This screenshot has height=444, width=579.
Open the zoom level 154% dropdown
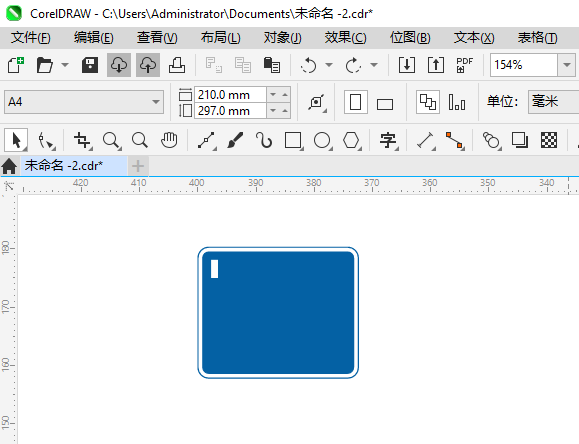pyautogui.click(x=566, y=65)
